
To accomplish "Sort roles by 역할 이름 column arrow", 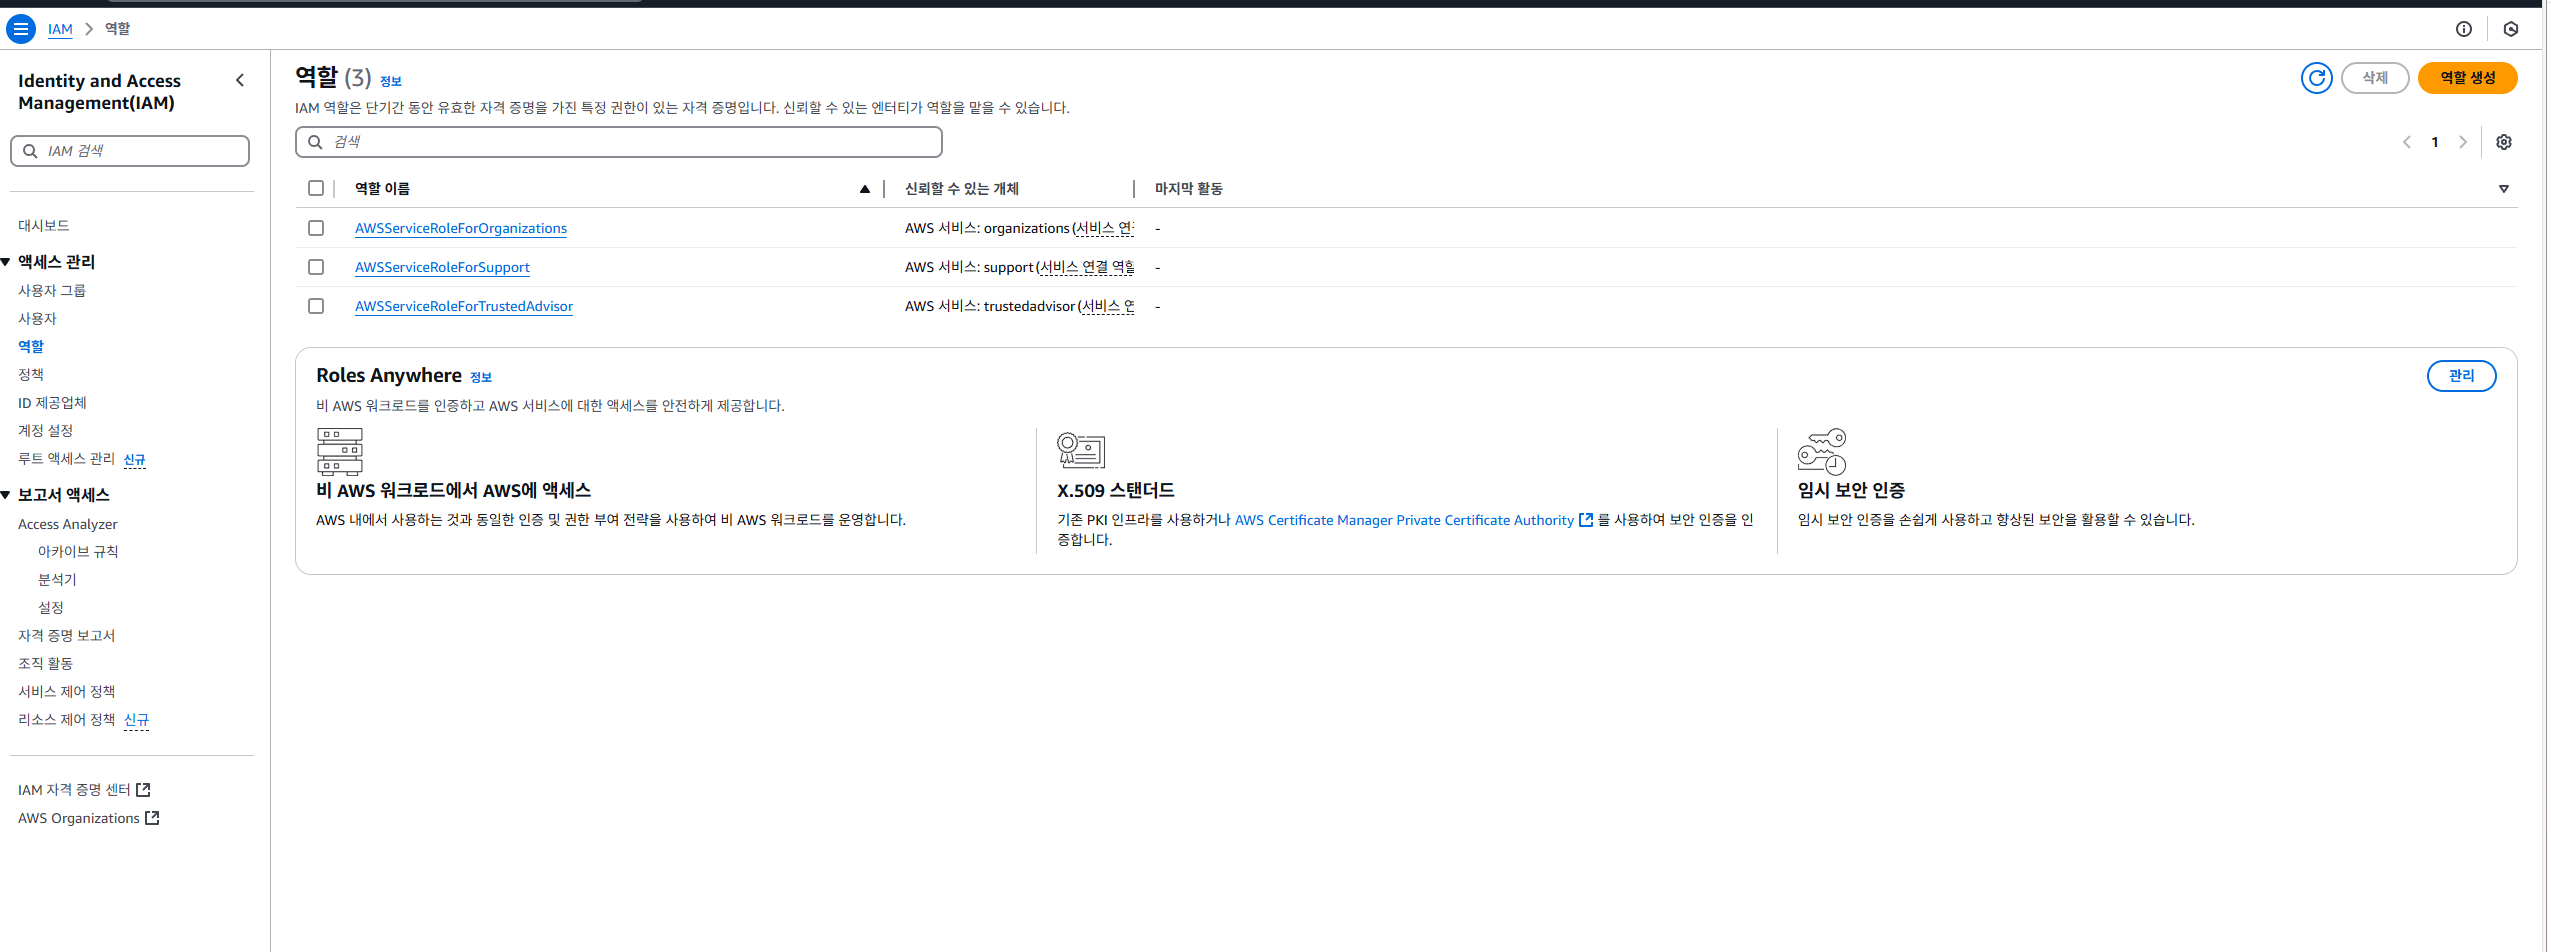I will pos(864,188).
